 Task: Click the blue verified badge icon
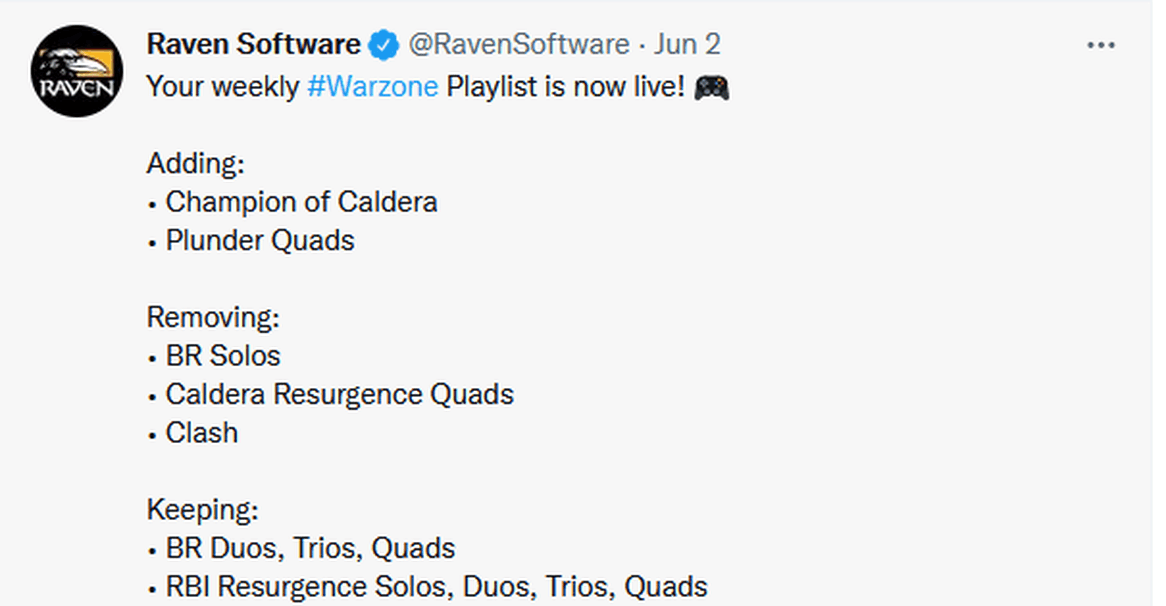(384, 45)
